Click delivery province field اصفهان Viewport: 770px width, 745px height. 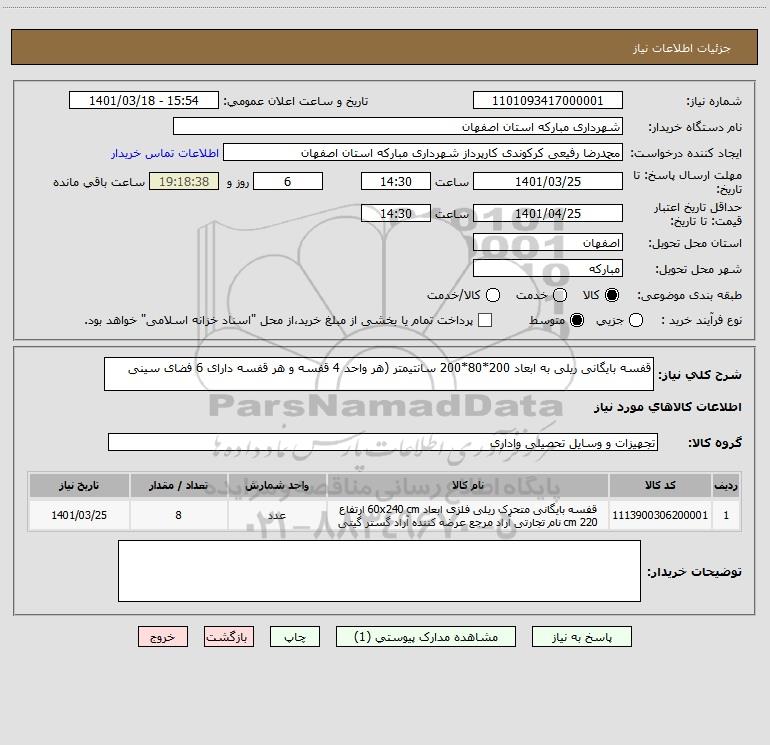click(x=548, y=242)
